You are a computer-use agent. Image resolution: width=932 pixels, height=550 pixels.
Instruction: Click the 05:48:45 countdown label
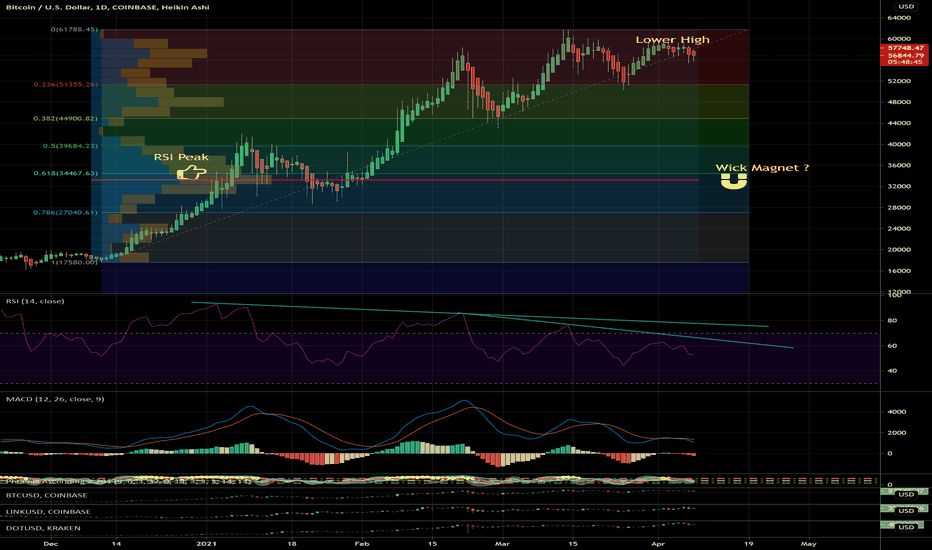point(906,62)
